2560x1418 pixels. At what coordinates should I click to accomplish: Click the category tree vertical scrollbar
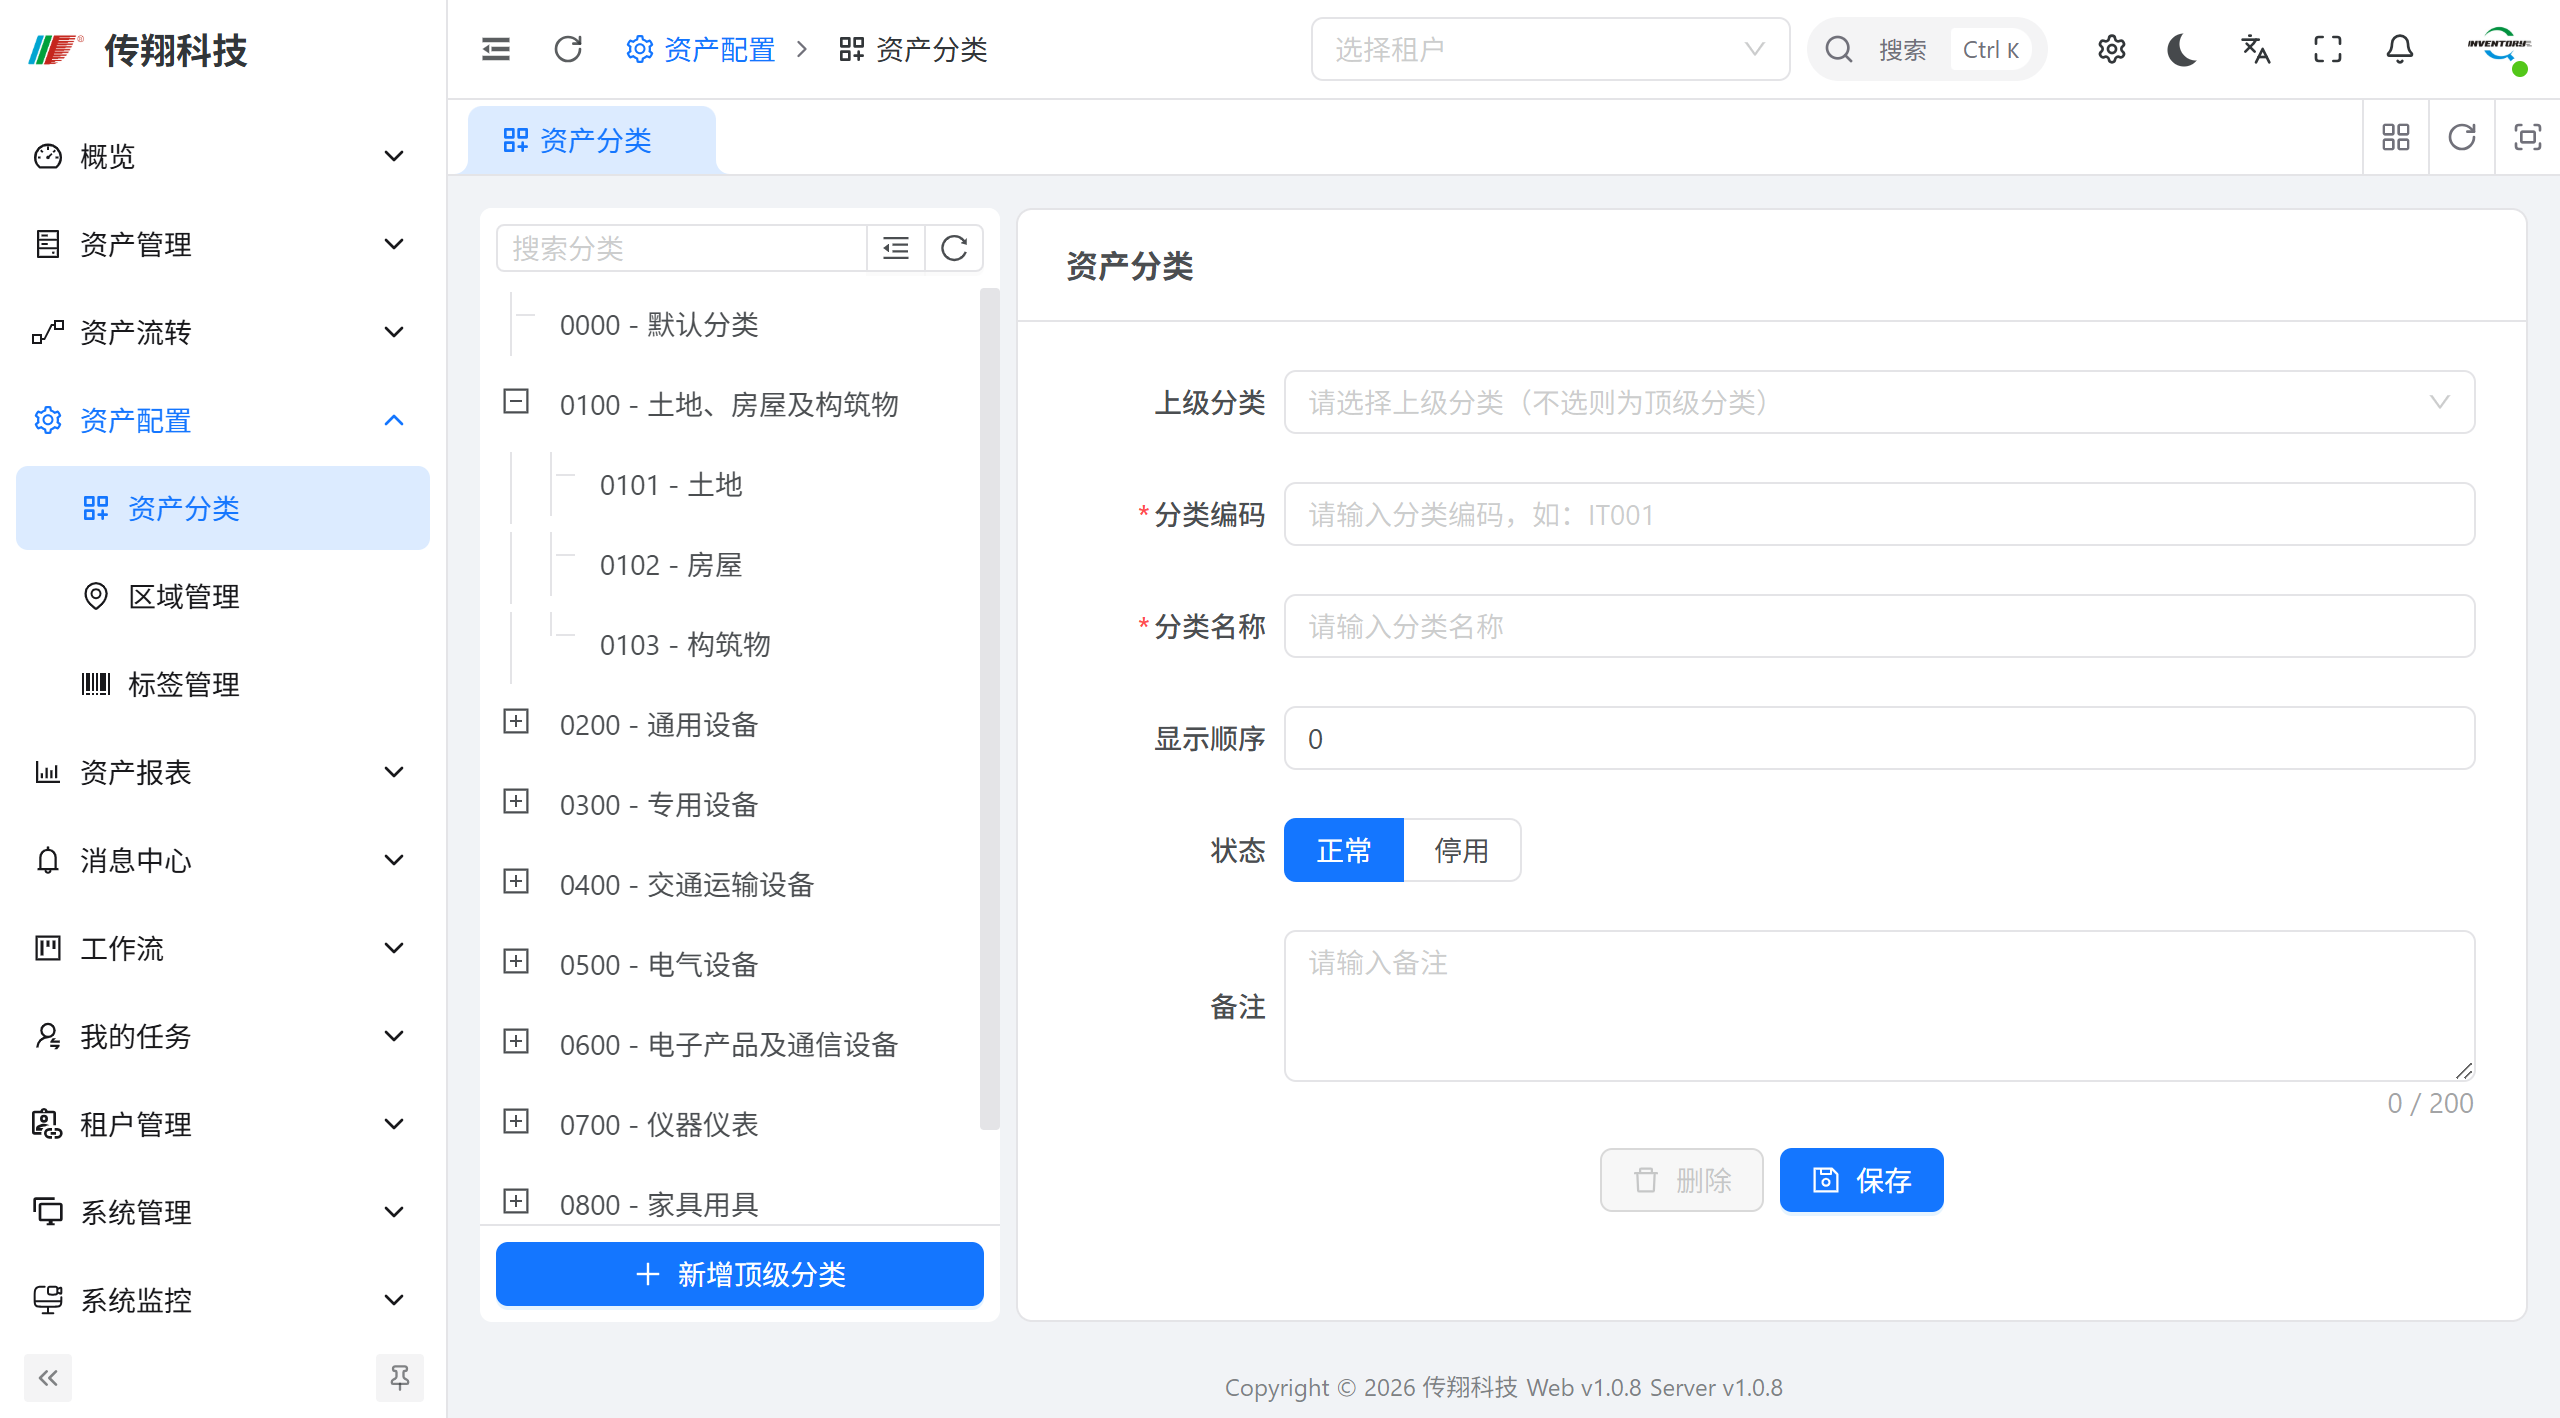click(x=989, y=708)
